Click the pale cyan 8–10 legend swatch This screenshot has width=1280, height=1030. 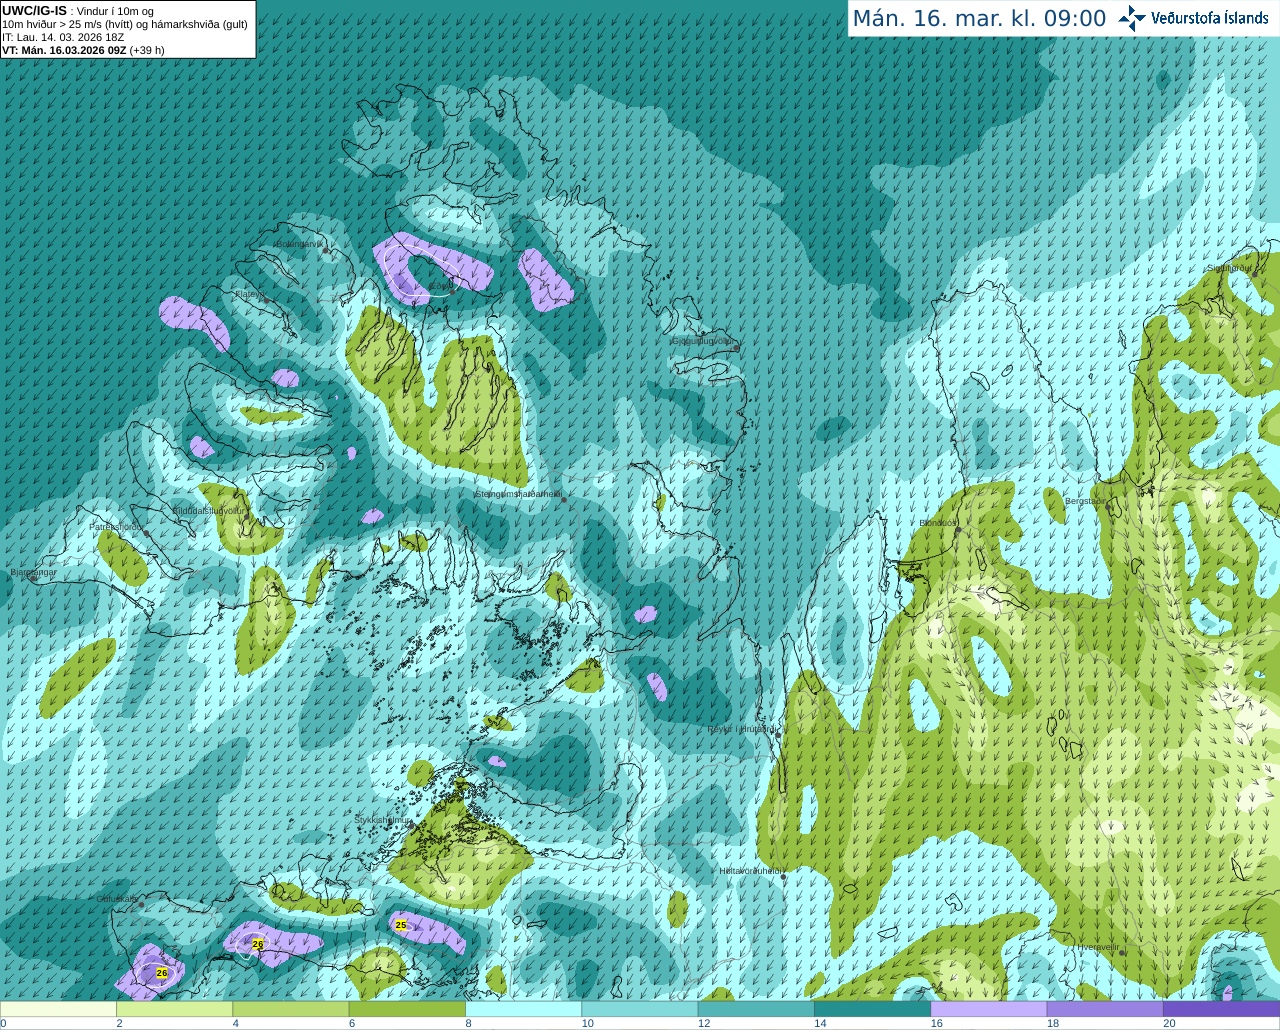click(x=523, y=1009)
